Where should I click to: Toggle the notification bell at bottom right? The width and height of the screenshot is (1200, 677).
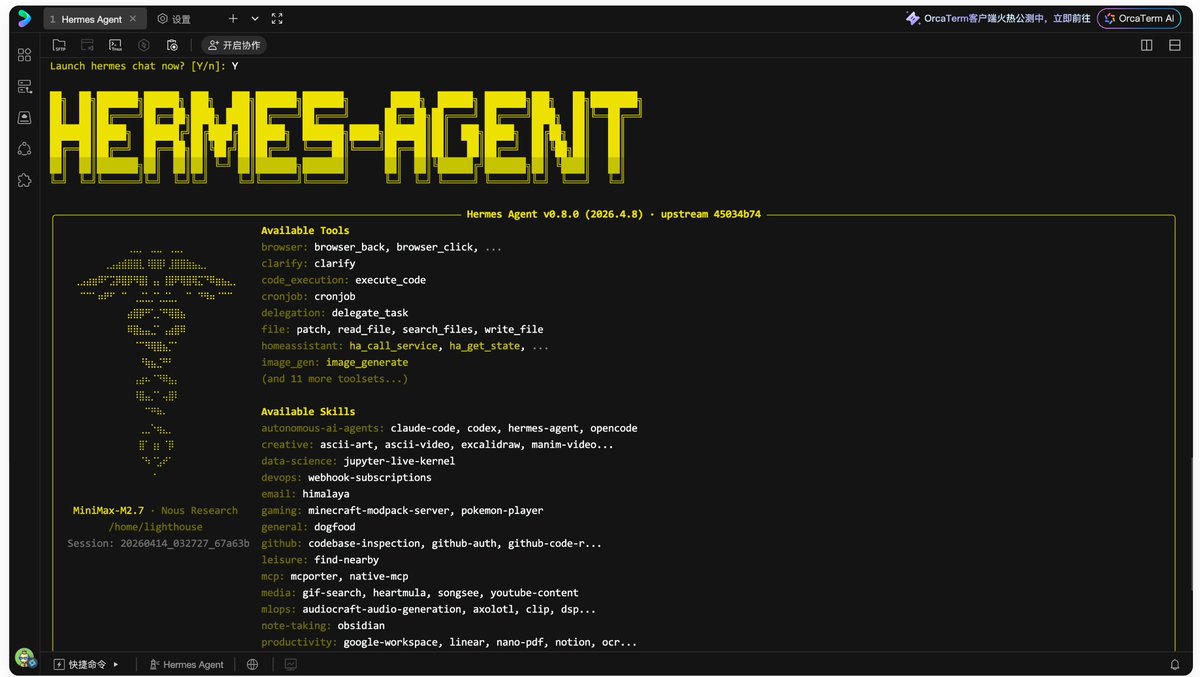point(1176,664)
